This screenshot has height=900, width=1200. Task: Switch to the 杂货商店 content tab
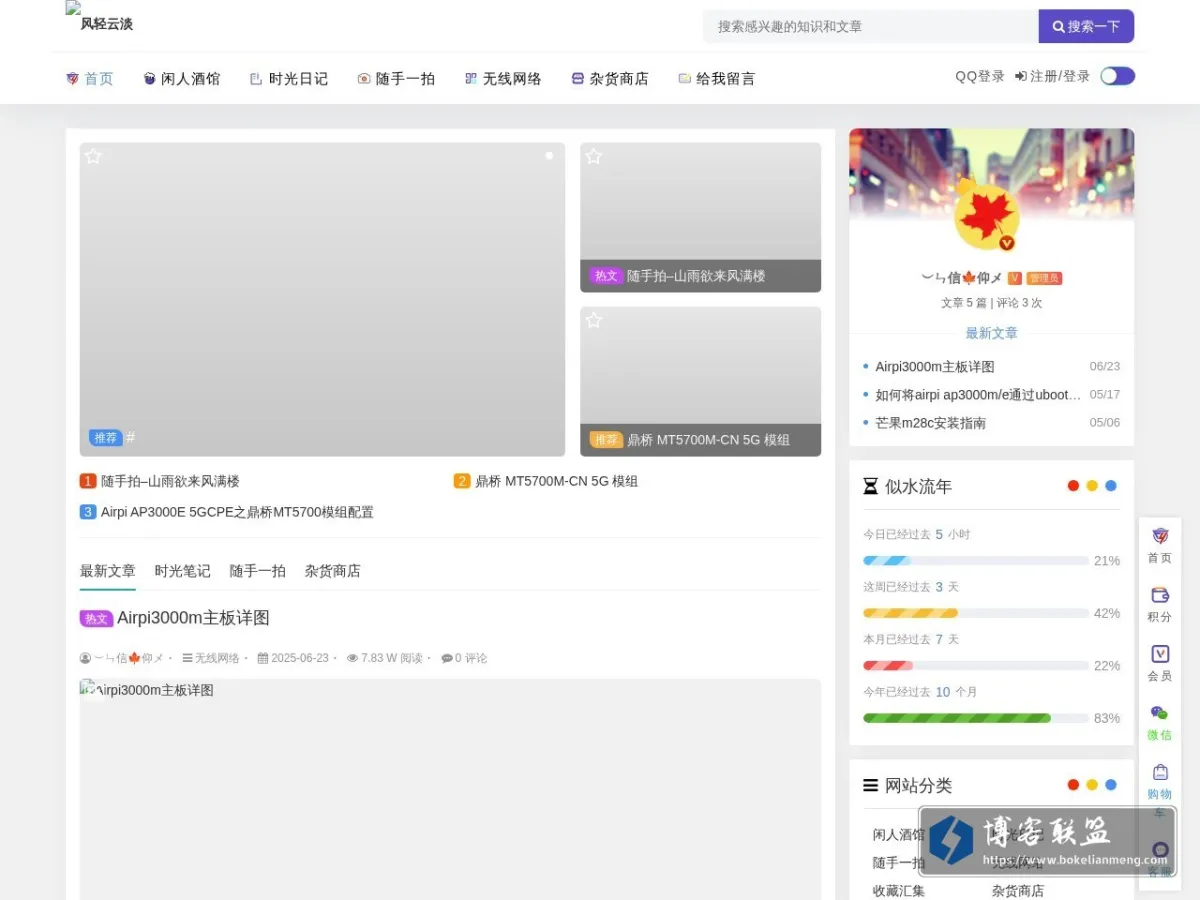pos(333,571)
